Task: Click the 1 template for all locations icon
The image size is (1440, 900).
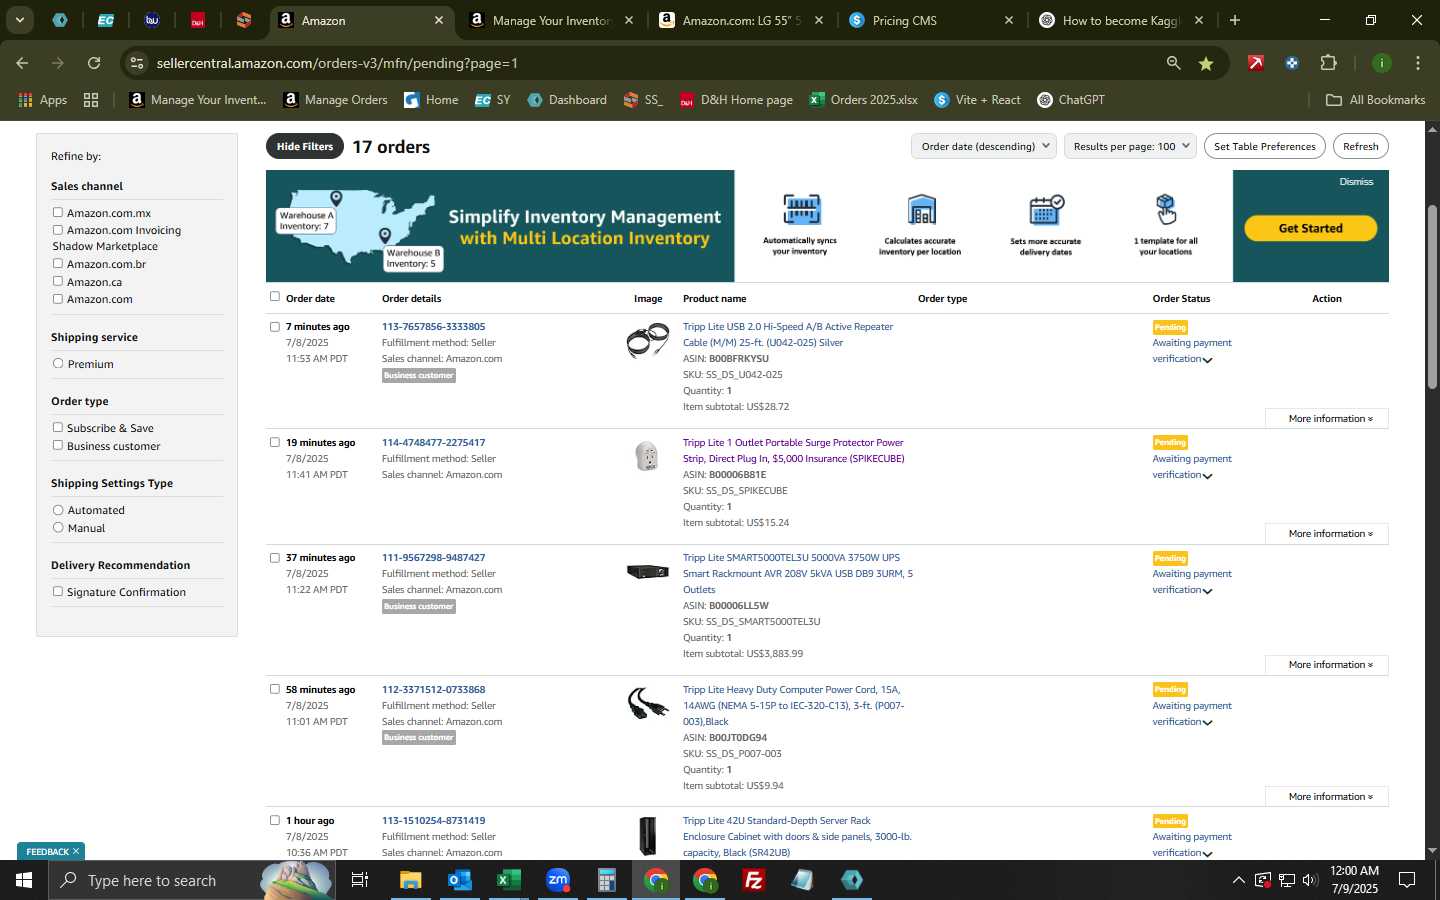Action: [x=1165, y=210]
